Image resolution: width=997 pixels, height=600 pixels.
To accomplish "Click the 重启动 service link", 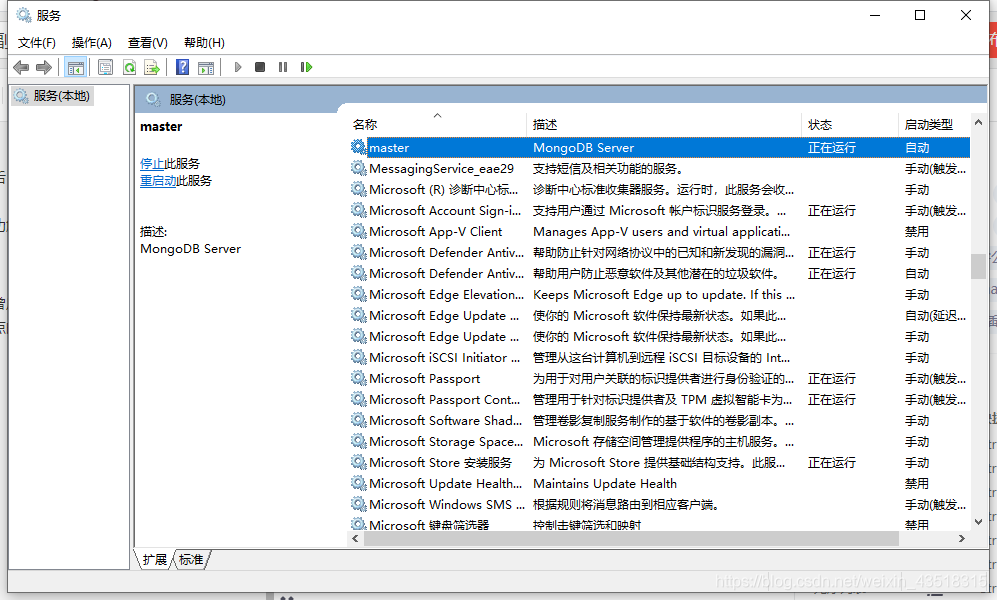I will pos(158,181).
